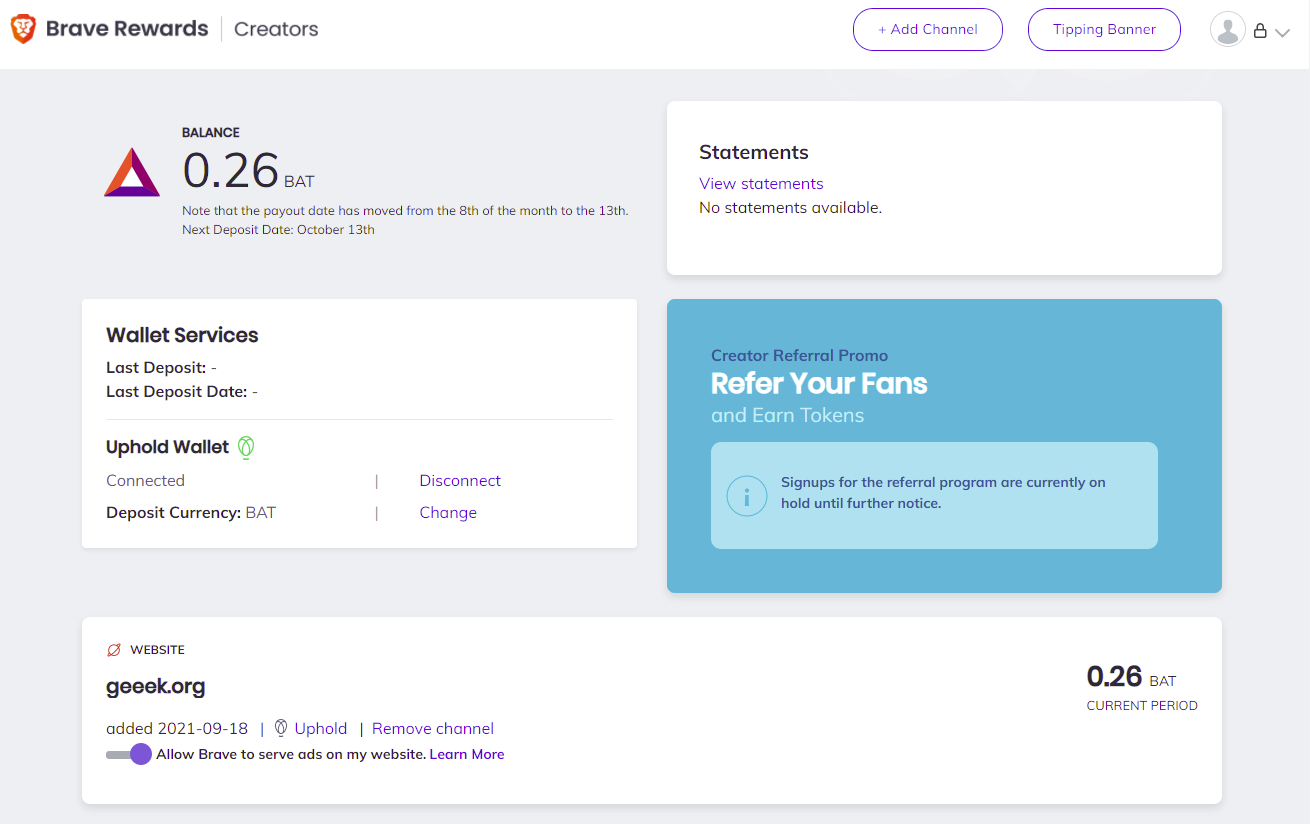The height and width of the screenshot is (824, 1310).
Task: Open the Tipping Banner editor
Action: coord(1104,29)
